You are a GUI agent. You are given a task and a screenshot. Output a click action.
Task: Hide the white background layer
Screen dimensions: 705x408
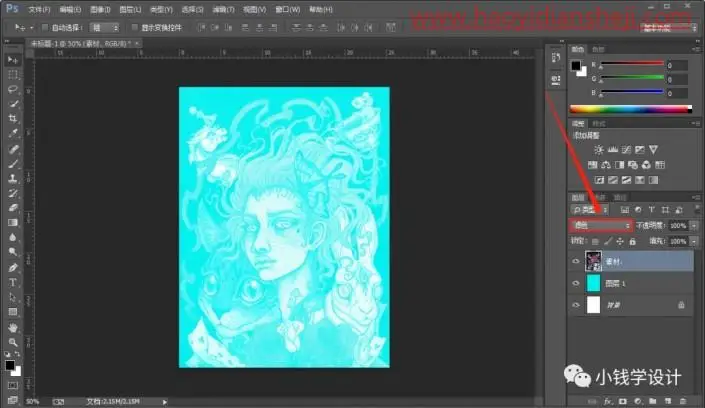tap(576, 305)
